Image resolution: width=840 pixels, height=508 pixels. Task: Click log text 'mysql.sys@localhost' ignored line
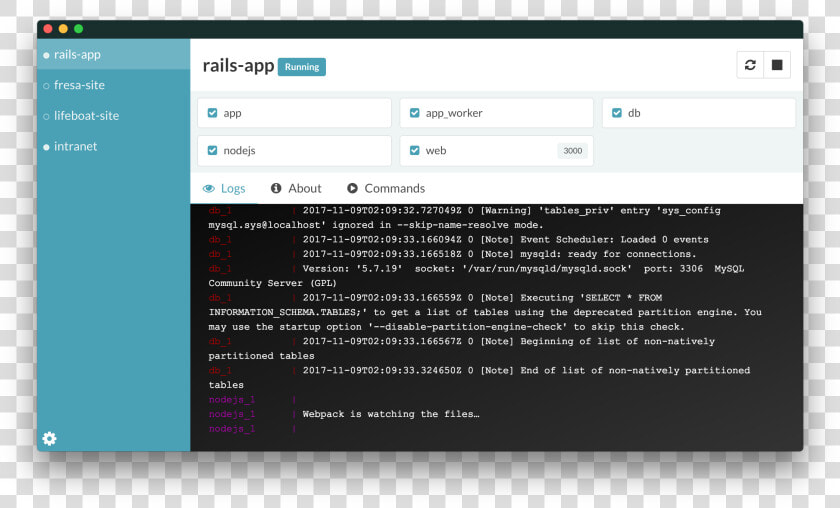point(376,225)
